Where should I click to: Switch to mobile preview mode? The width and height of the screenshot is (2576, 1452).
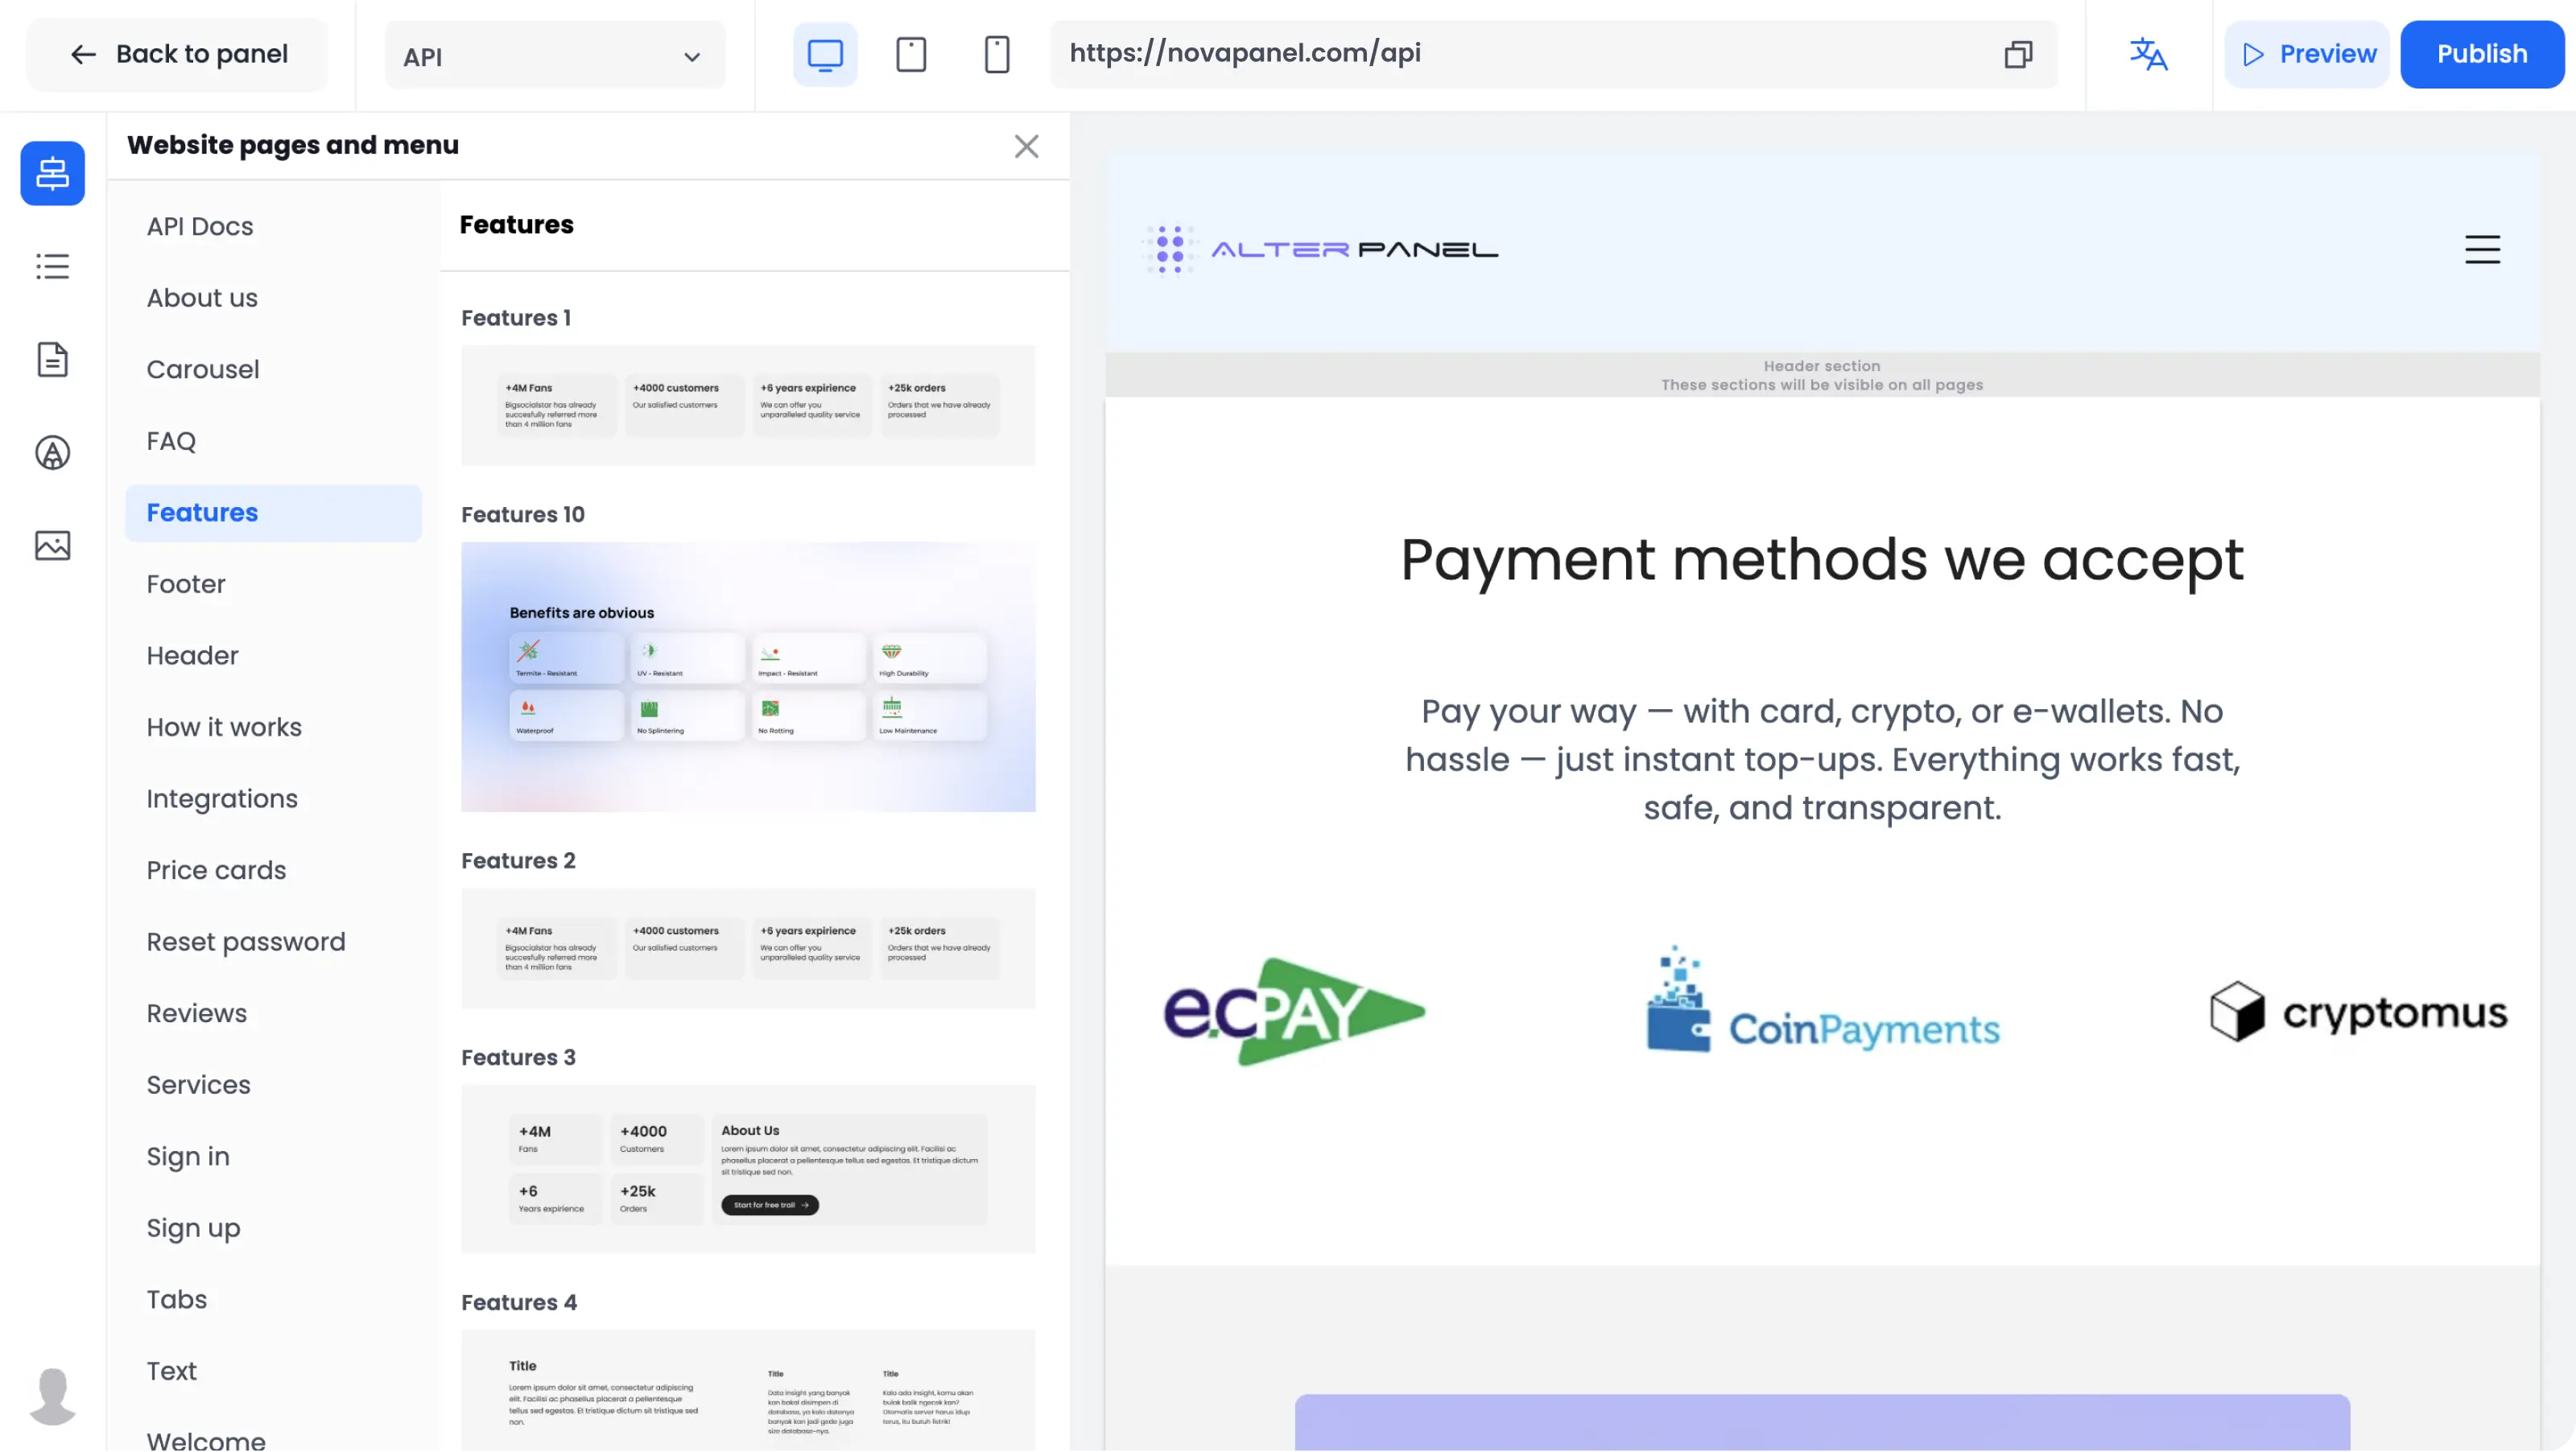pos(996,54)
